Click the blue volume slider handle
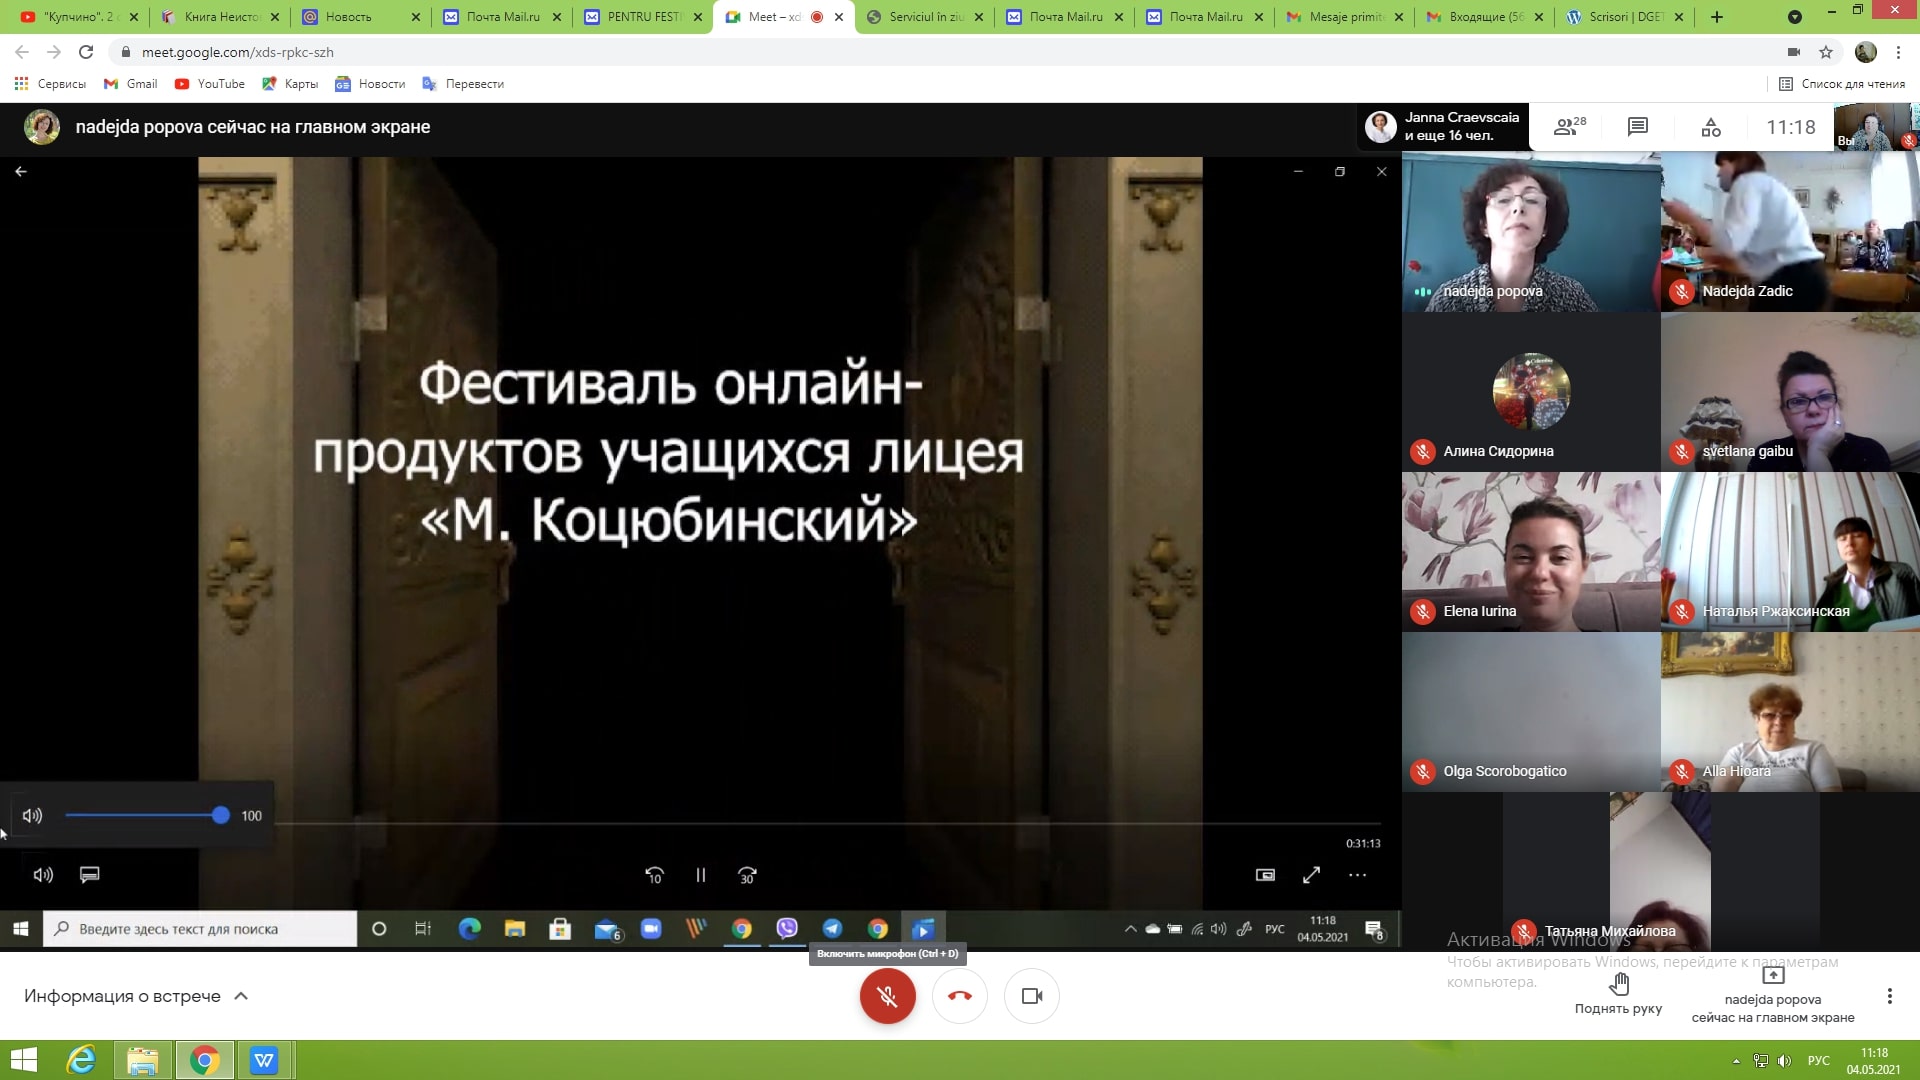Viewport: 1920px width, 1080px height. 221,816
